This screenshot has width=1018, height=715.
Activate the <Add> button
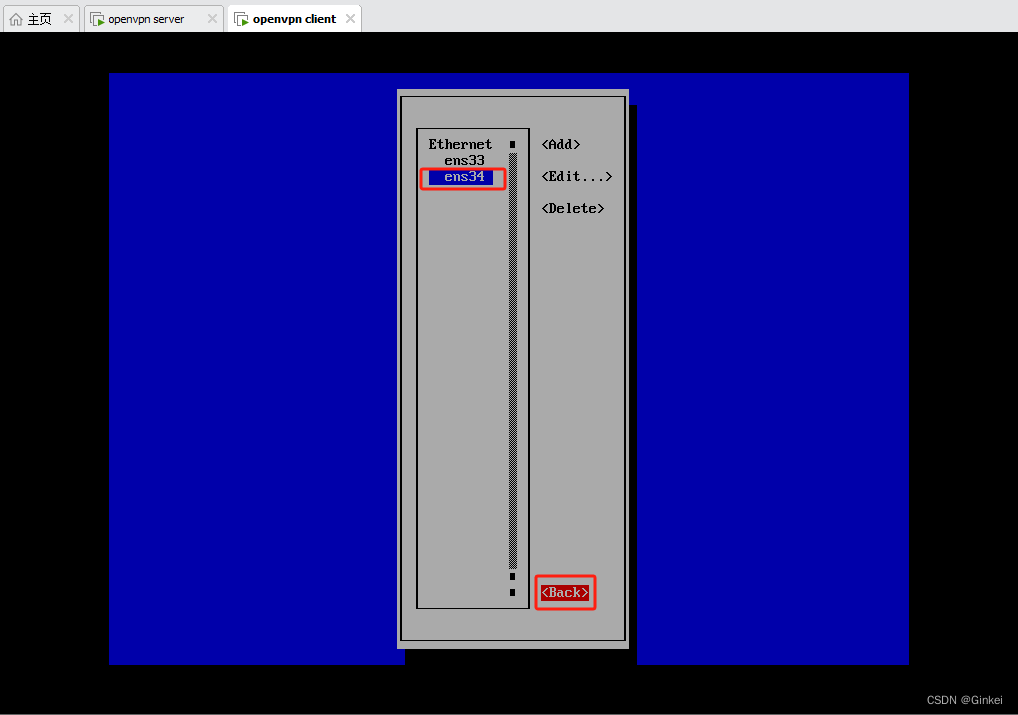pyautogui.click(x=561, y=144)
